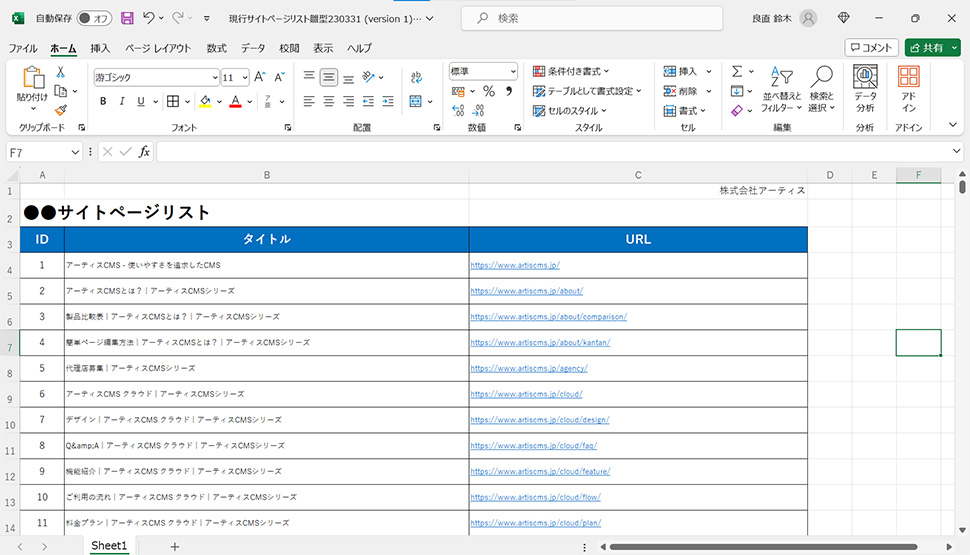Screen dimensions: 970x555
Task: Toggle middle vertical alignment
Action: click(328, 77)
